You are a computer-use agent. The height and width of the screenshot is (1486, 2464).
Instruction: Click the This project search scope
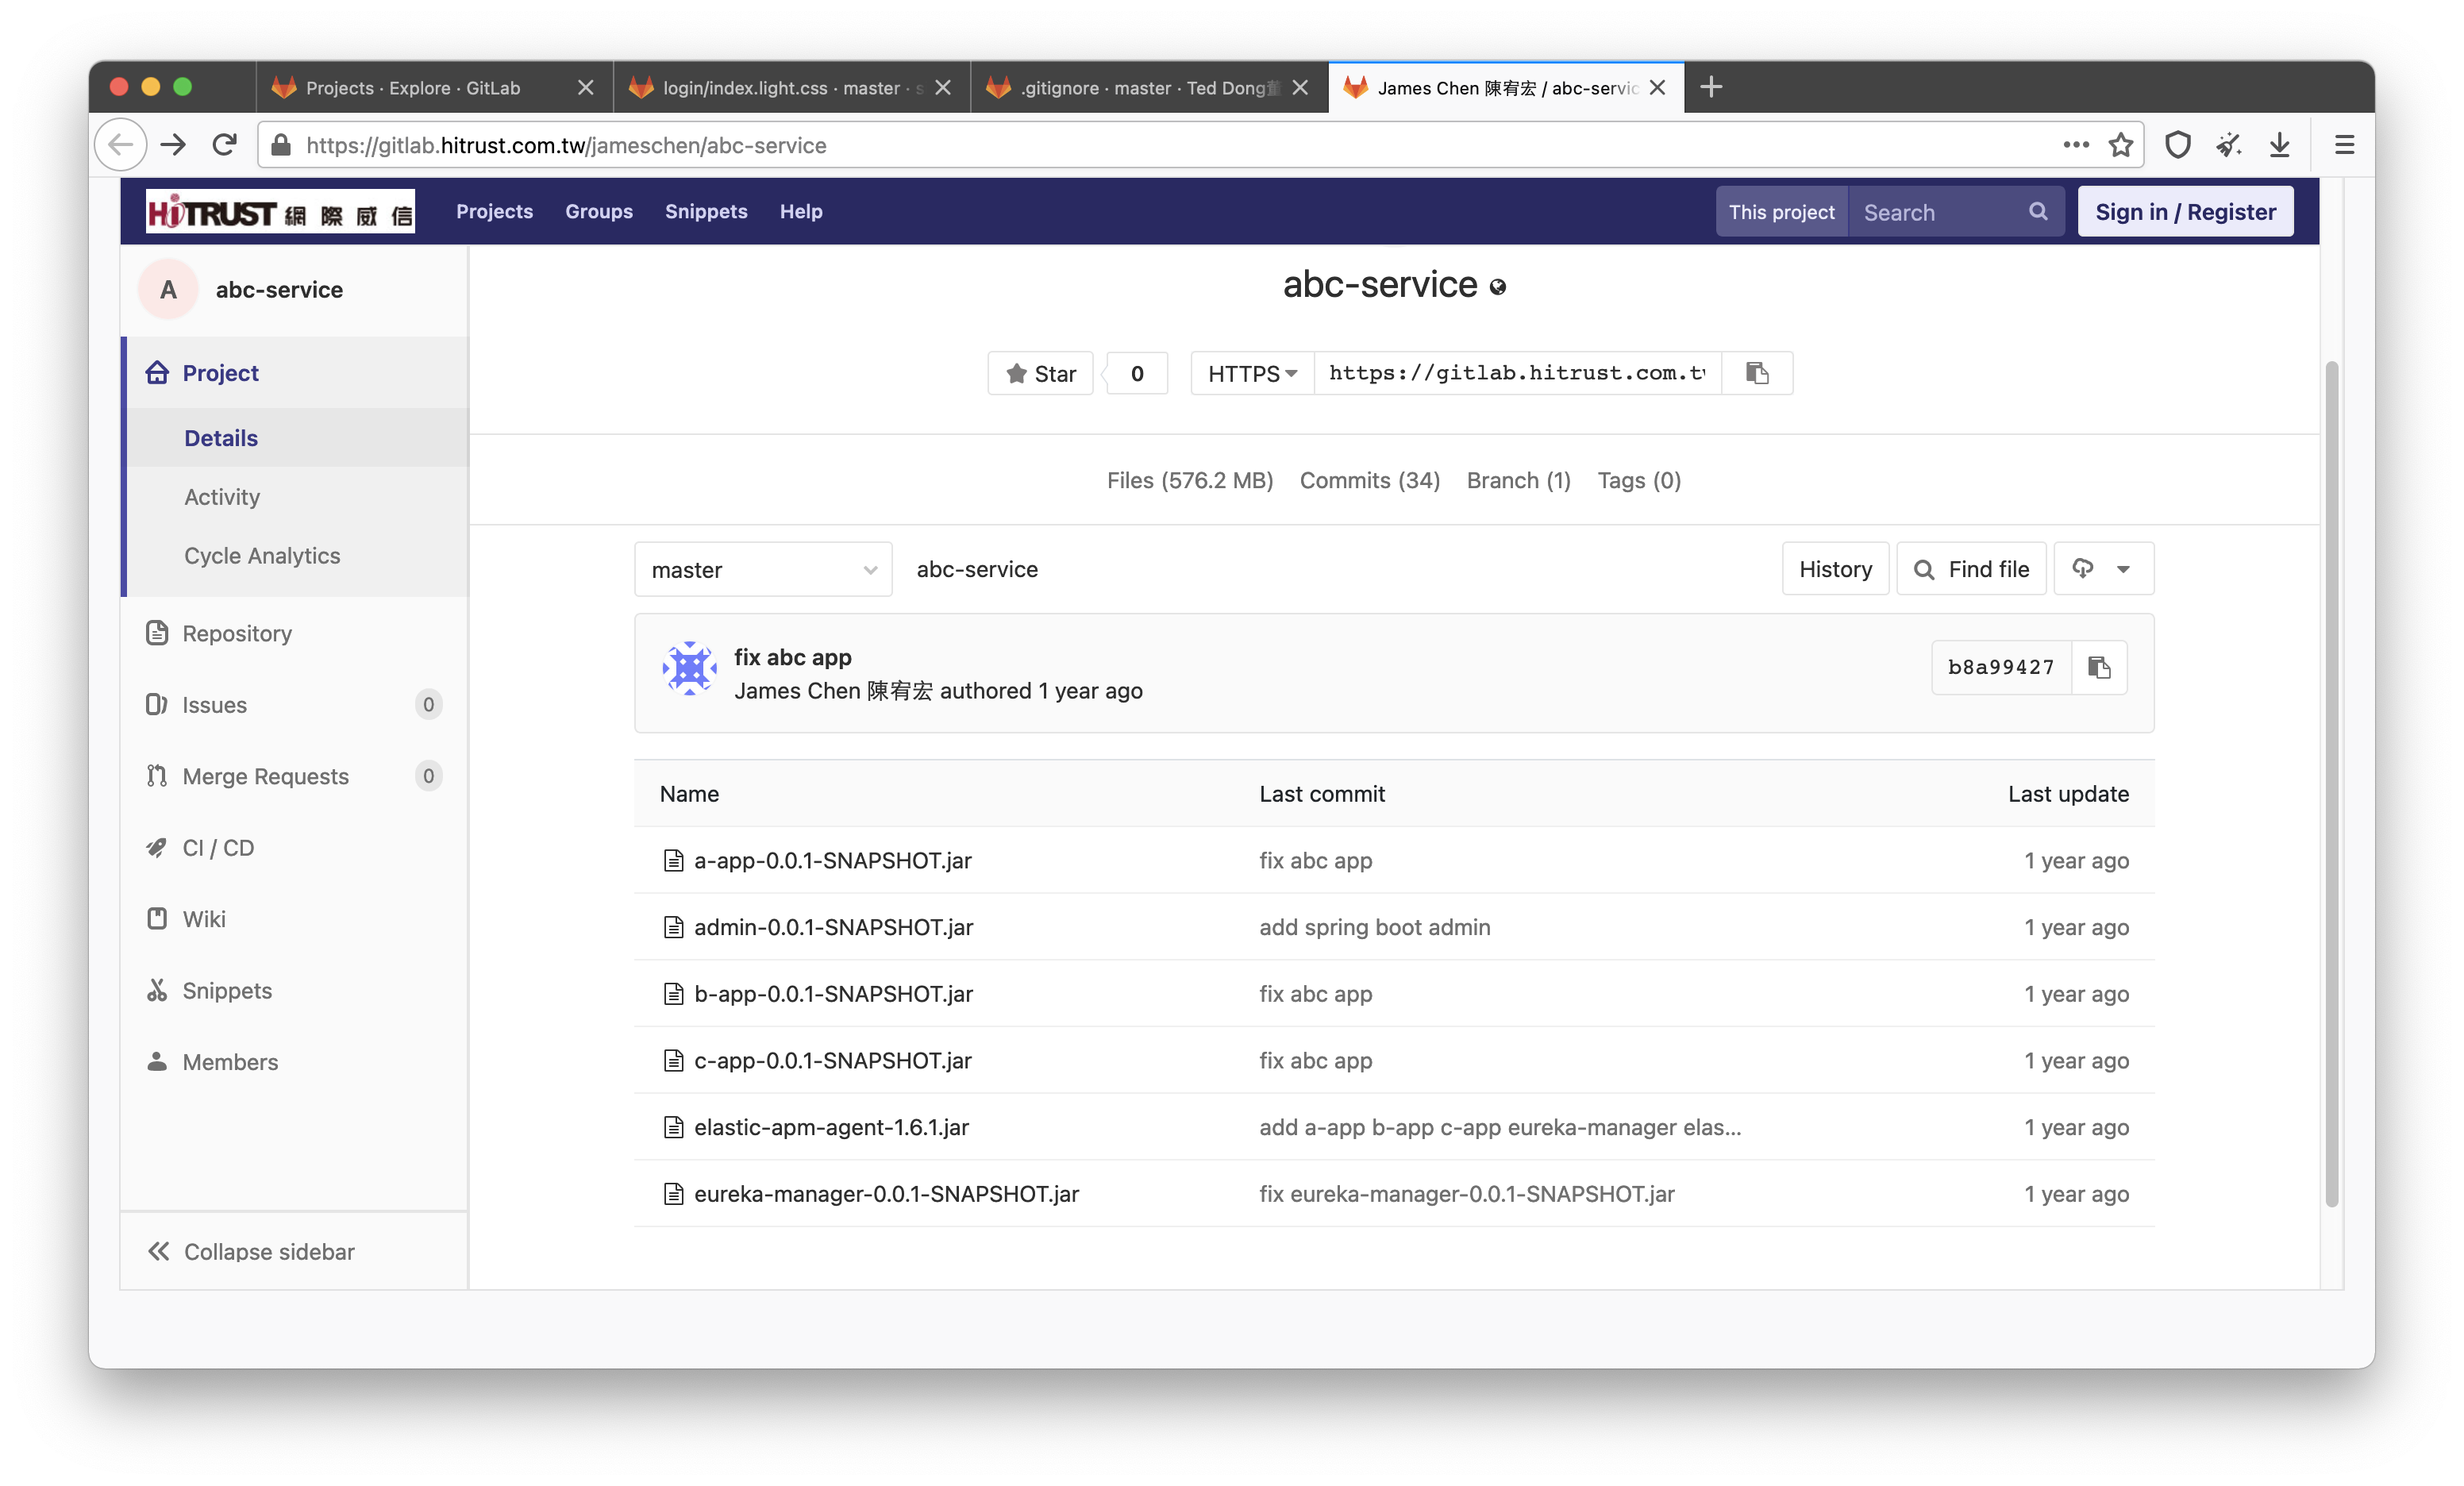1781,211
